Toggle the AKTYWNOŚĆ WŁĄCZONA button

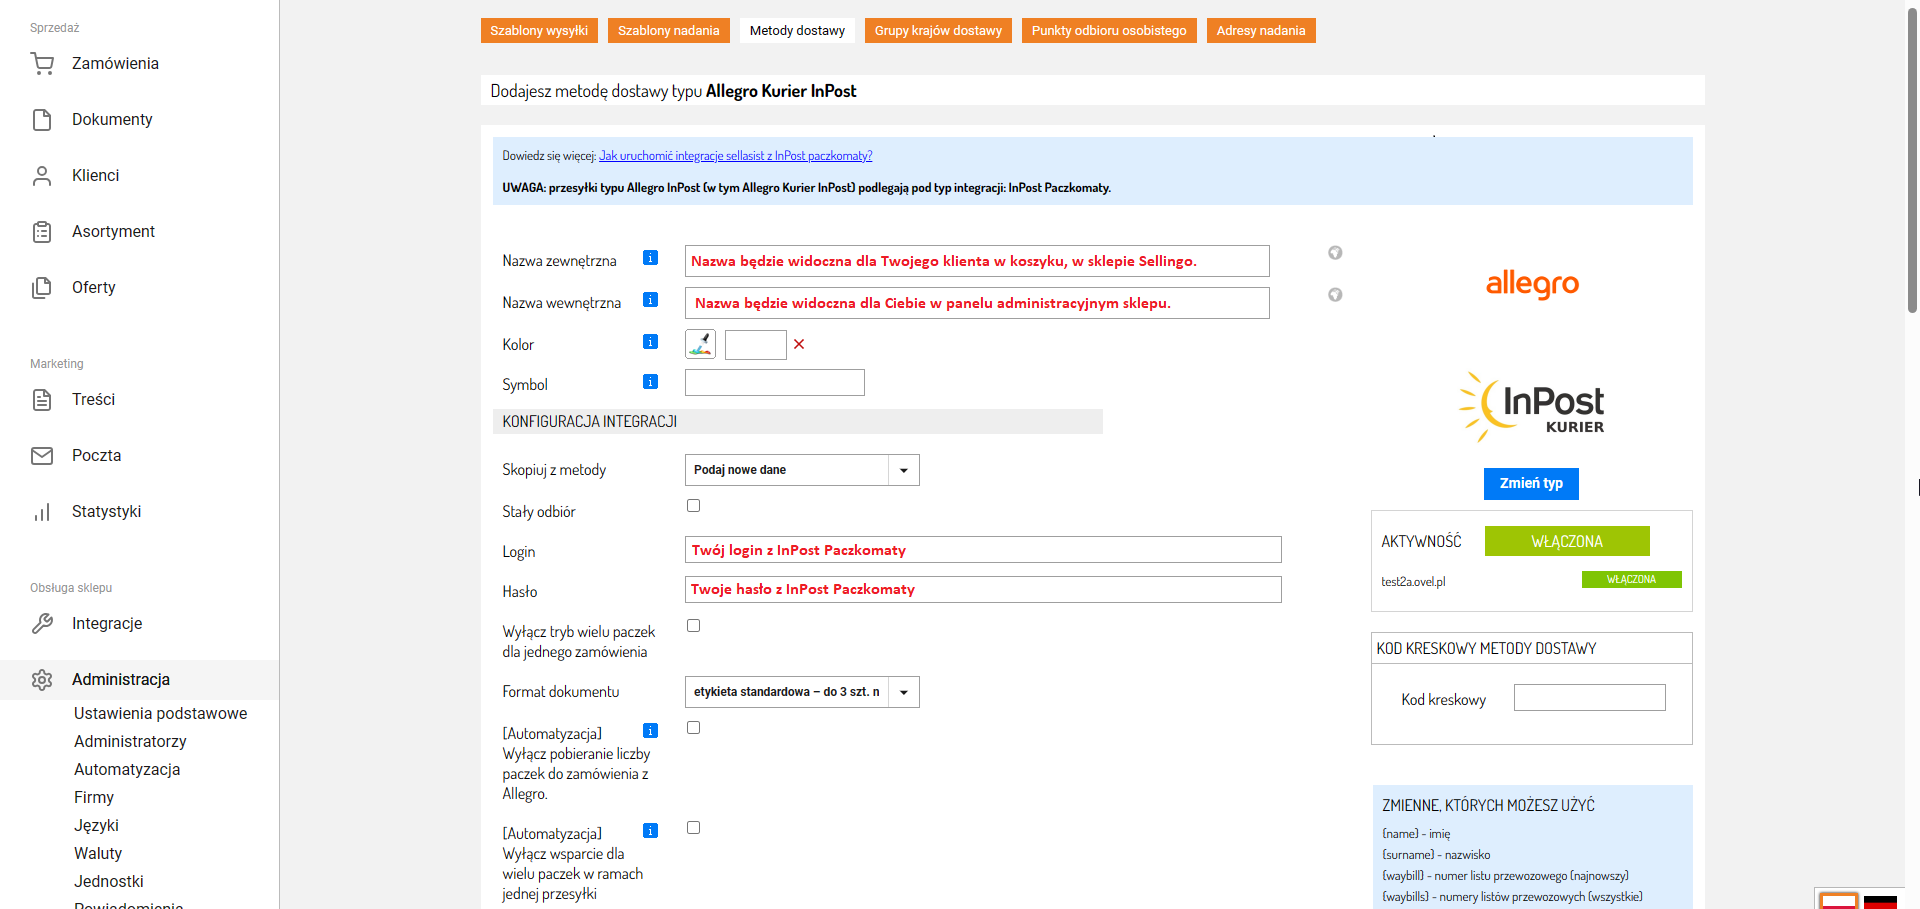[1566, 541]
